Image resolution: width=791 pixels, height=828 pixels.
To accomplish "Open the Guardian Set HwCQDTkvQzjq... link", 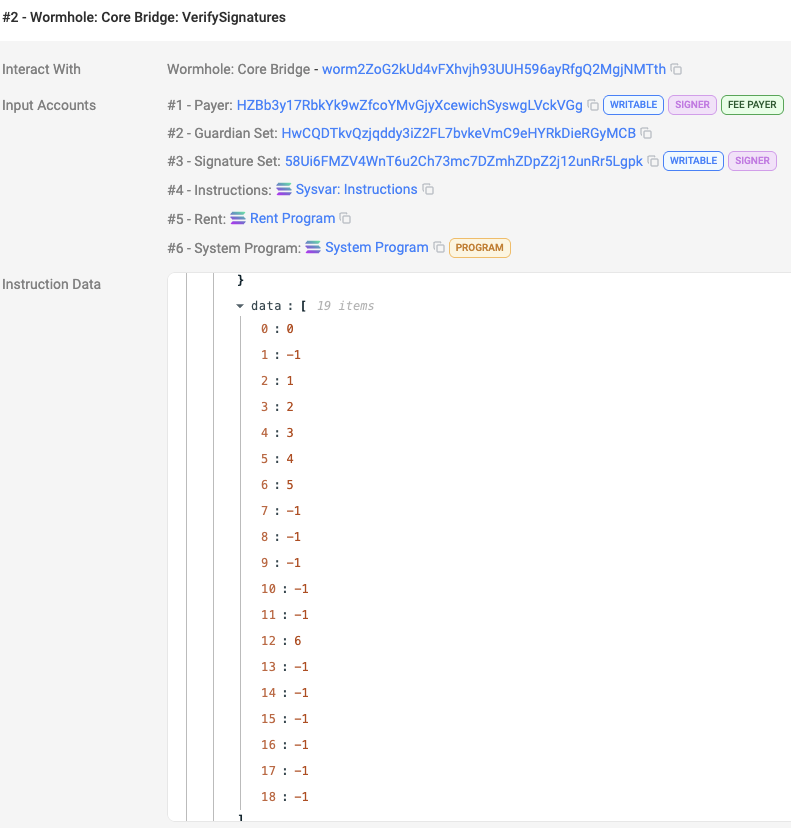I will (458, 133).
